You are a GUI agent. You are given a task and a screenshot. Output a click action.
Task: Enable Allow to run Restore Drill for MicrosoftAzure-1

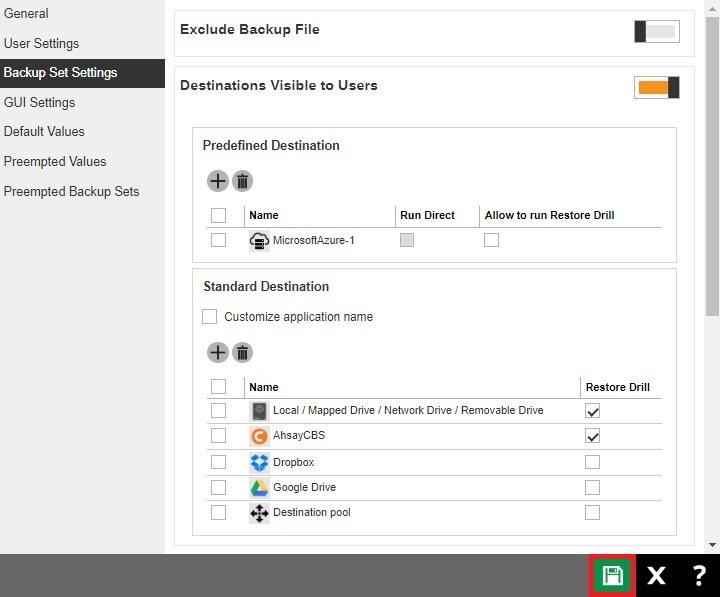pyautogui.click(x=491, y=240)
